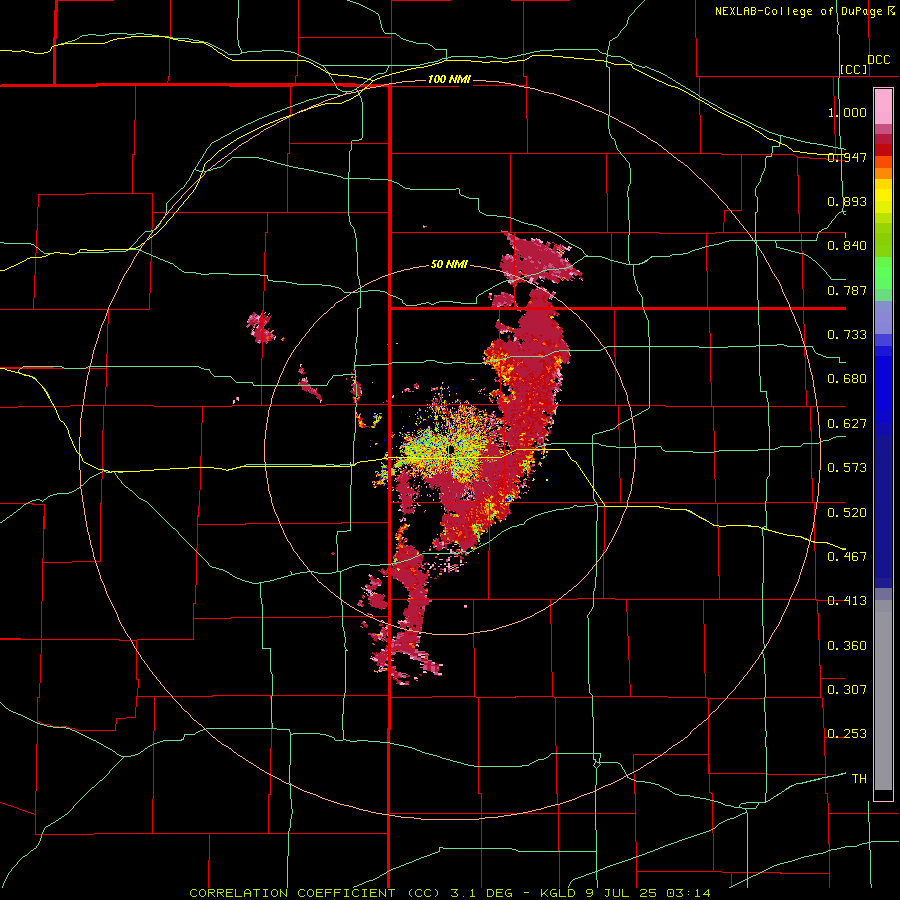
Task: Click the bright green segment of color scale
Action: click(883, 273)
